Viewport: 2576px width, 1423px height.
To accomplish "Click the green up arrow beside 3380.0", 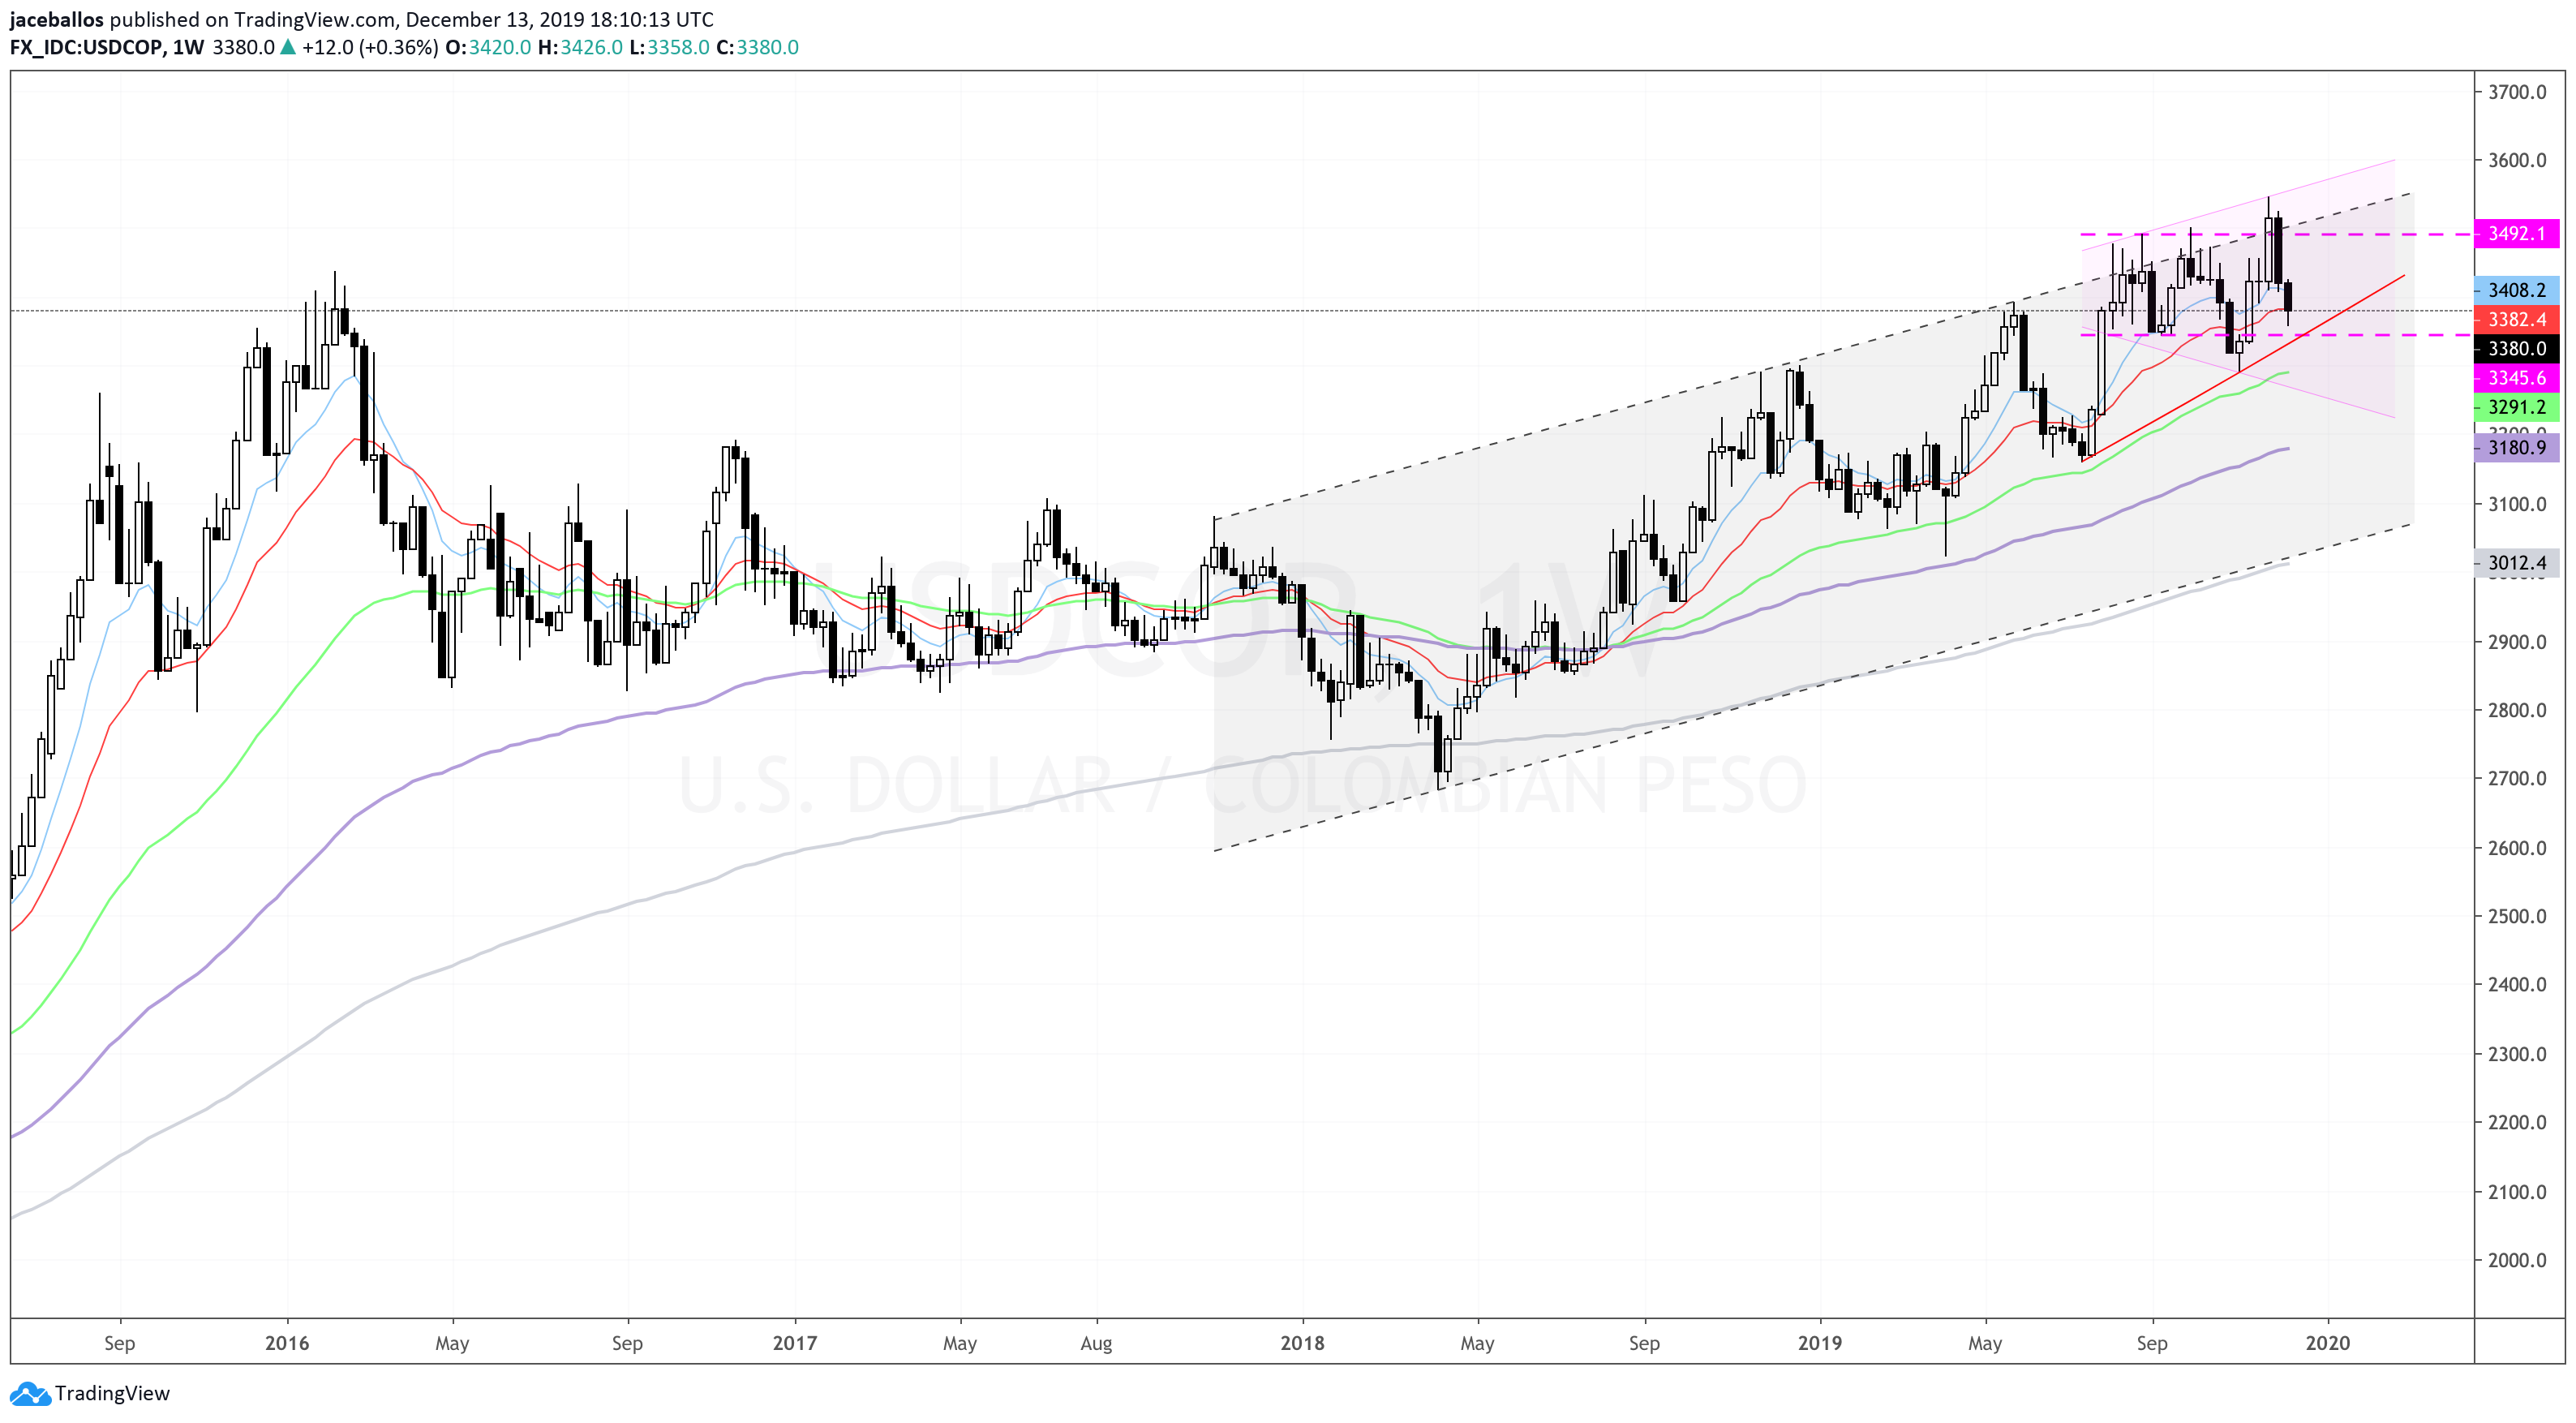I will click(288, 47).
